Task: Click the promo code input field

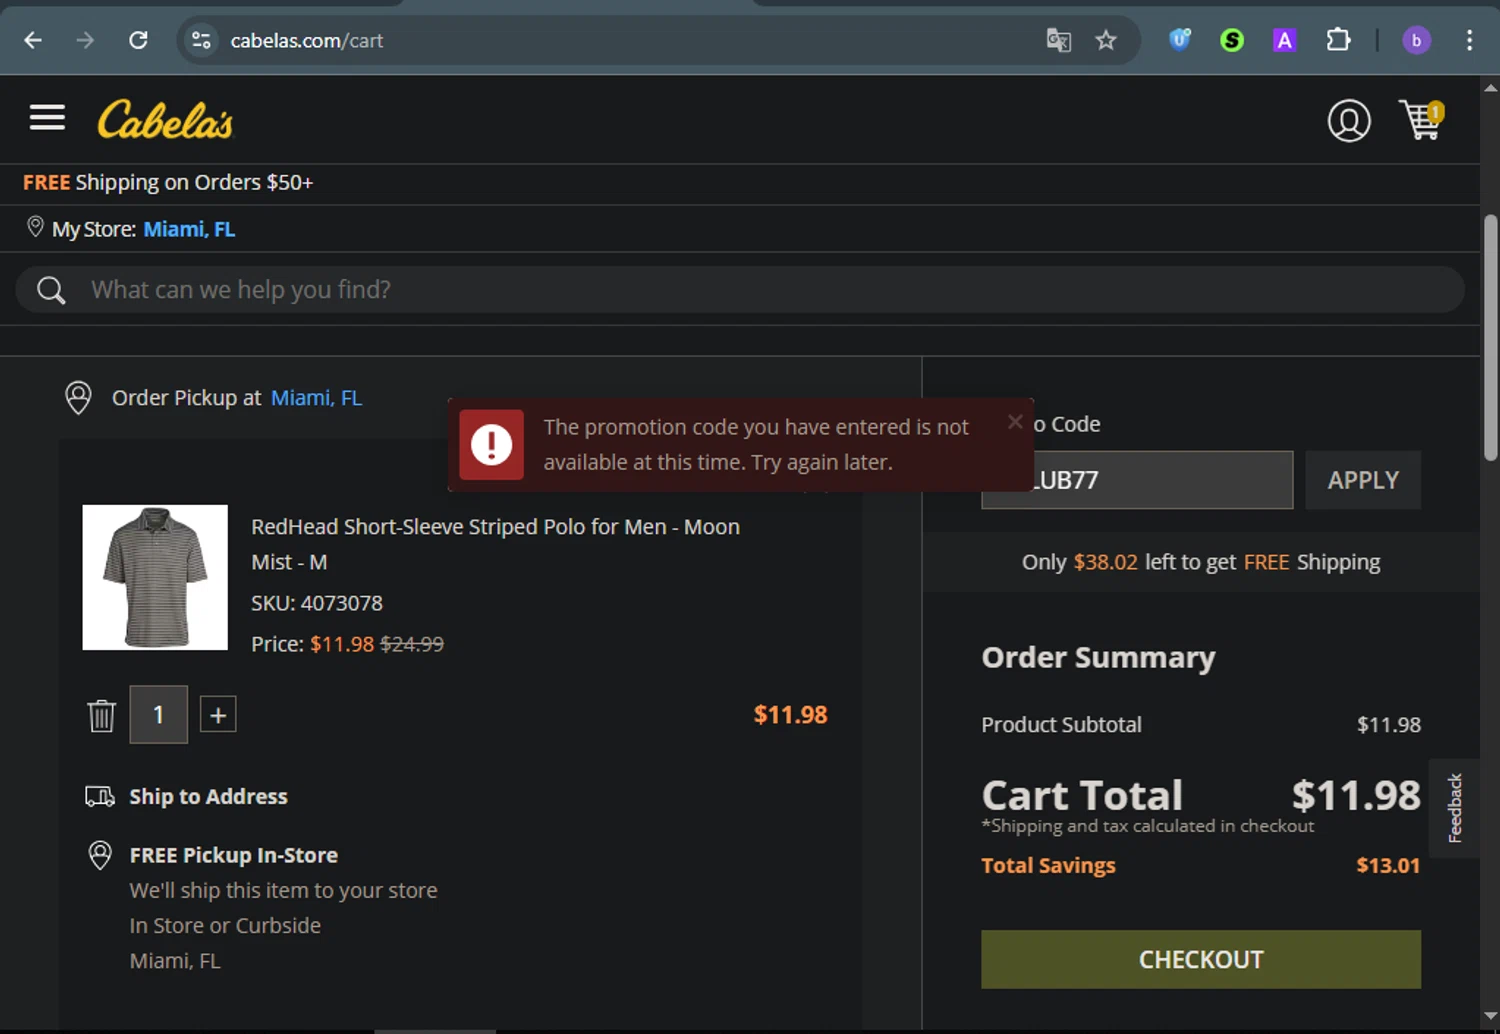Action: 1137,480
